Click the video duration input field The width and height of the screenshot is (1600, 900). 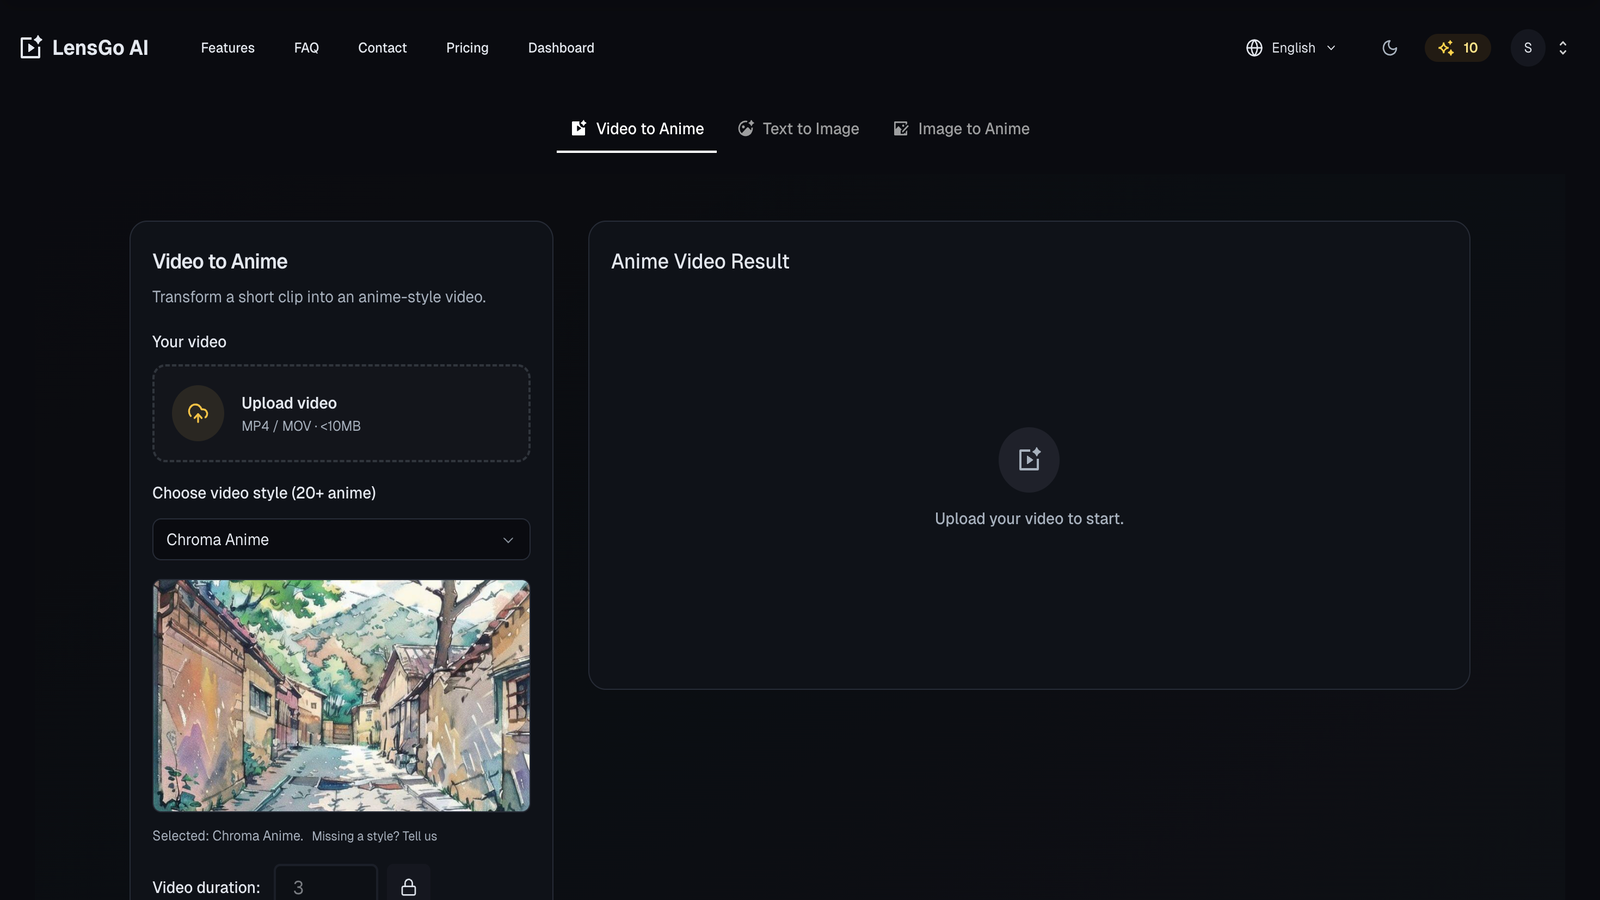(x=325, y=886)
